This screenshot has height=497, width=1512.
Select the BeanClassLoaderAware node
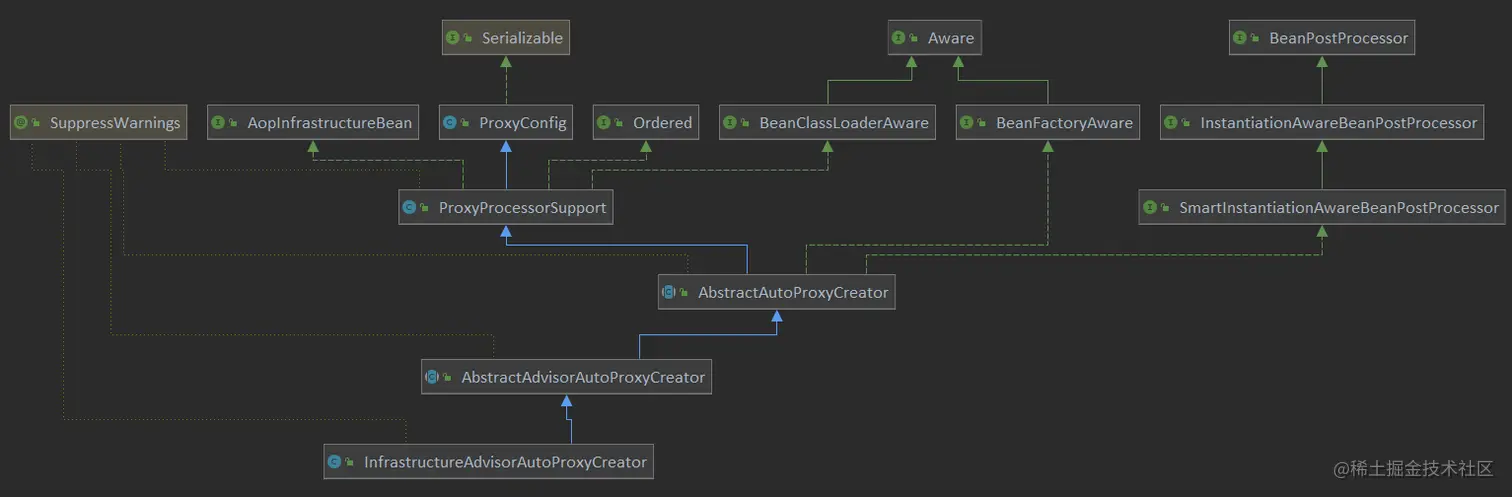pos(828,123)
